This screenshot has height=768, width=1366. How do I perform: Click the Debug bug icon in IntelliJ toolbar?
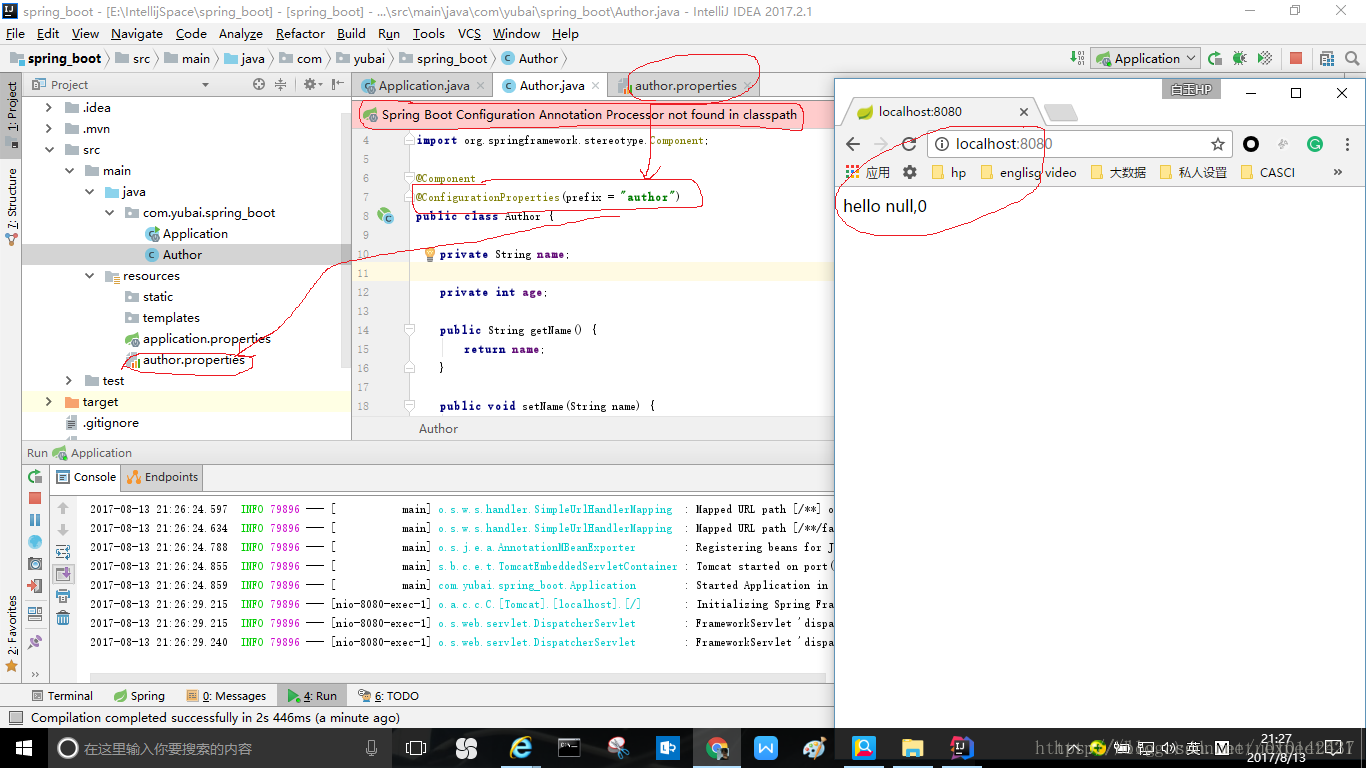[x=1240, y=59]
